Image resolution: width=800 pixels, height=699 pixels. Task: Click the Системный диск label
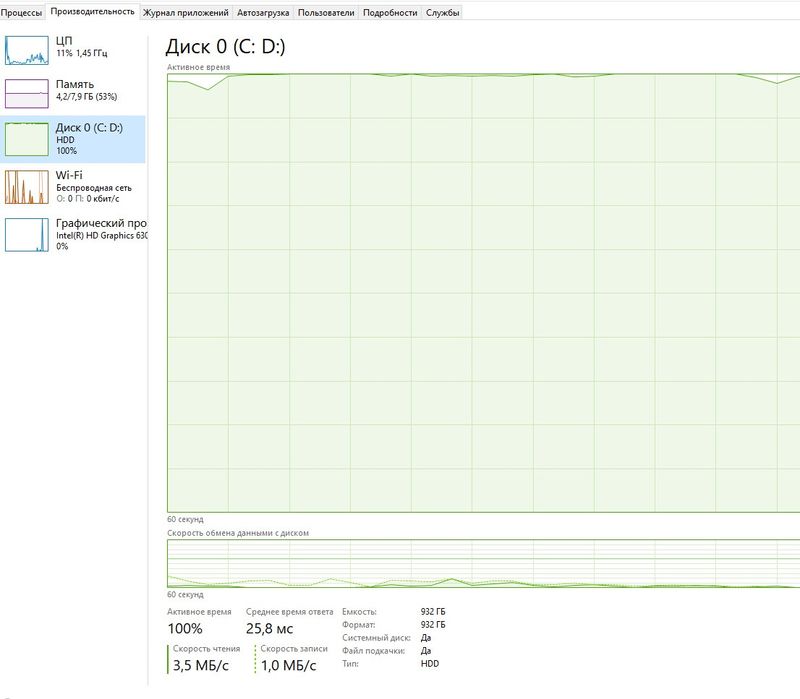pyautogui.click(x=376, y=638)
